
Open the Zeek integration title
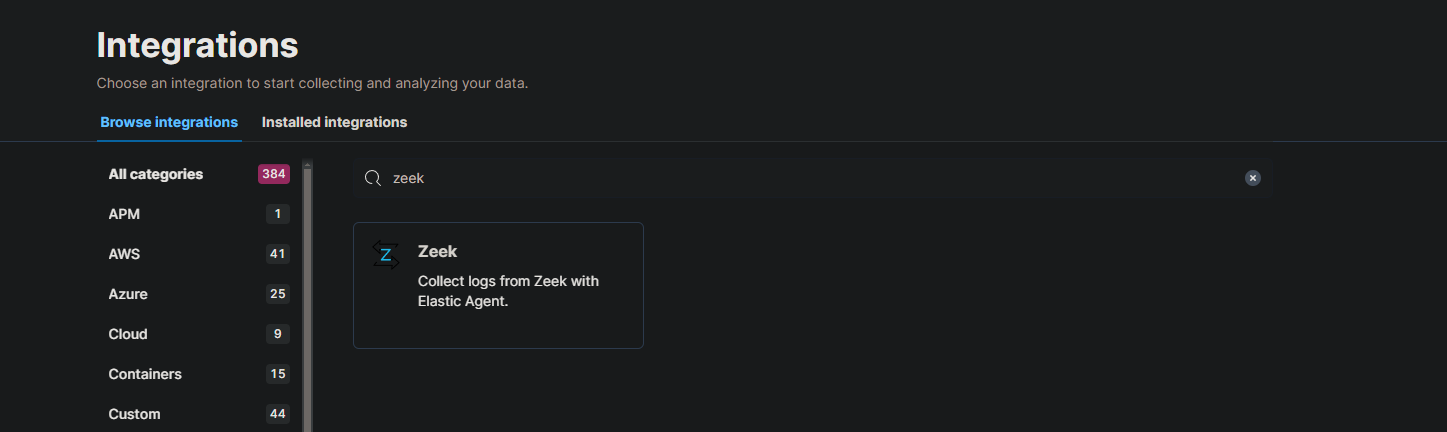point(437,252)
